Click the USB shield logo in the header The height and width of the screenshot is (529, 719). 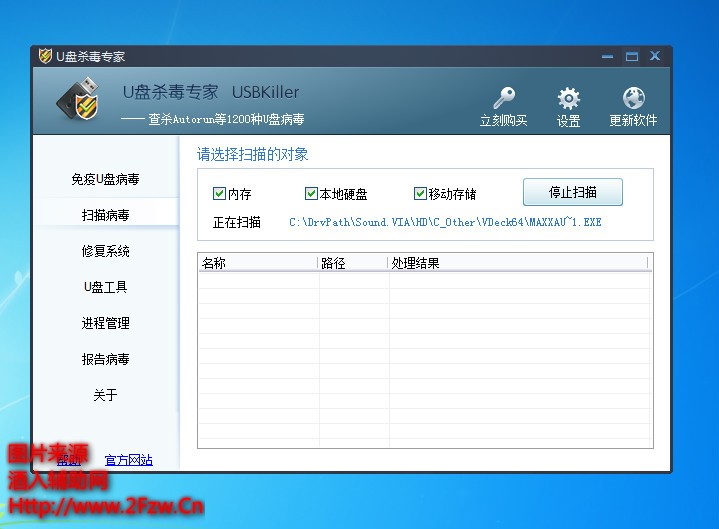click(78, 99)
